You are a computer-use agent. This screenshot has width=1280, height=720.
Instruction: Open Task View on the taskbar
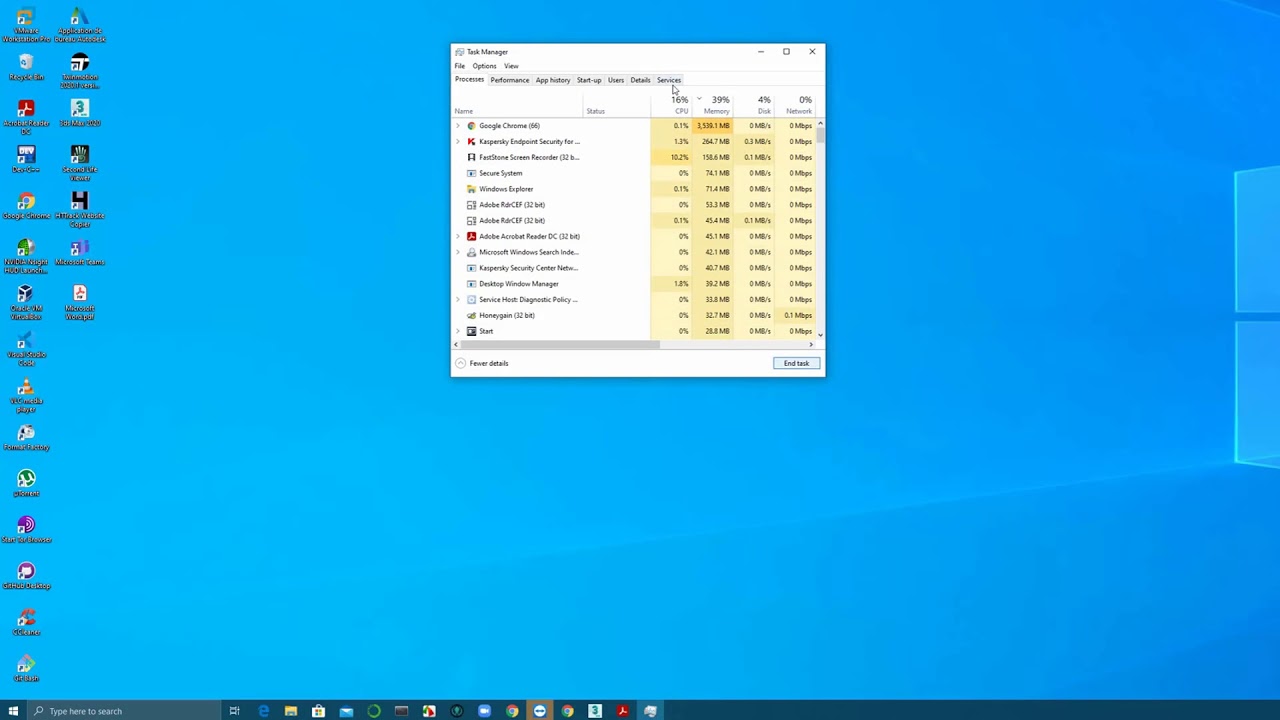pyautogui.click(x=234, y=711)
